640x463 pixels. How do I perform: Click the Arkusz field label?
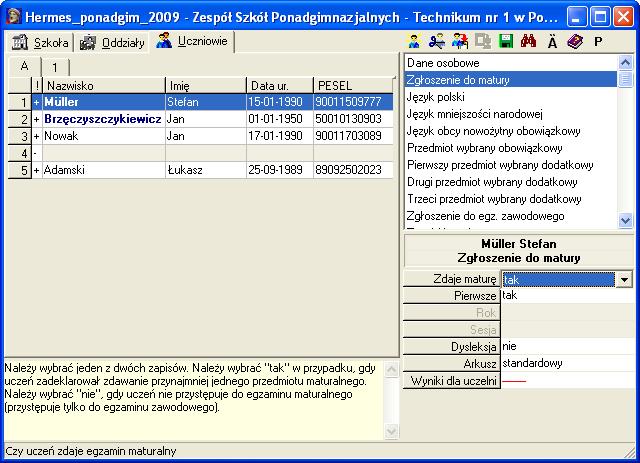pyautogui.click(x=451, y=363)
